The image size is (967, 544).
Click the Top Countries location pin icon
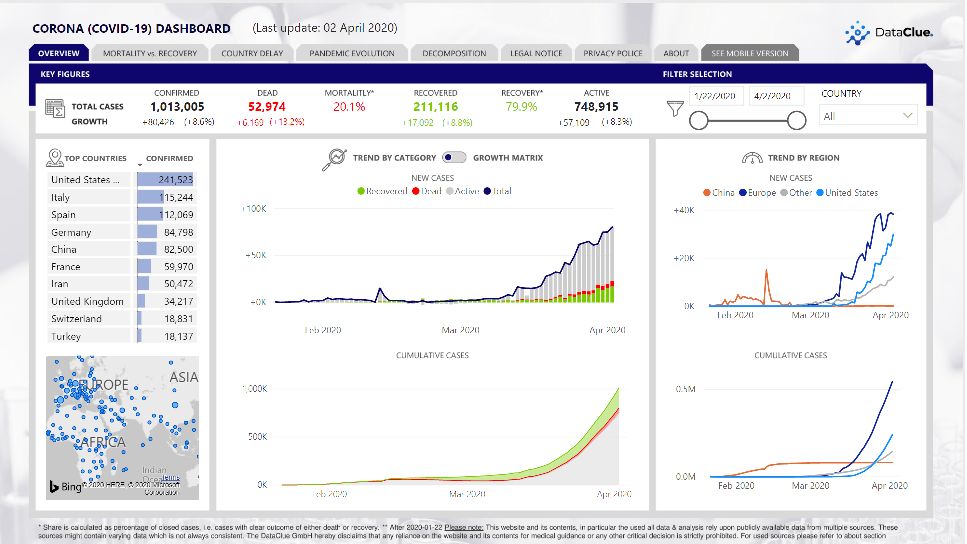click(x=55, y=157)
